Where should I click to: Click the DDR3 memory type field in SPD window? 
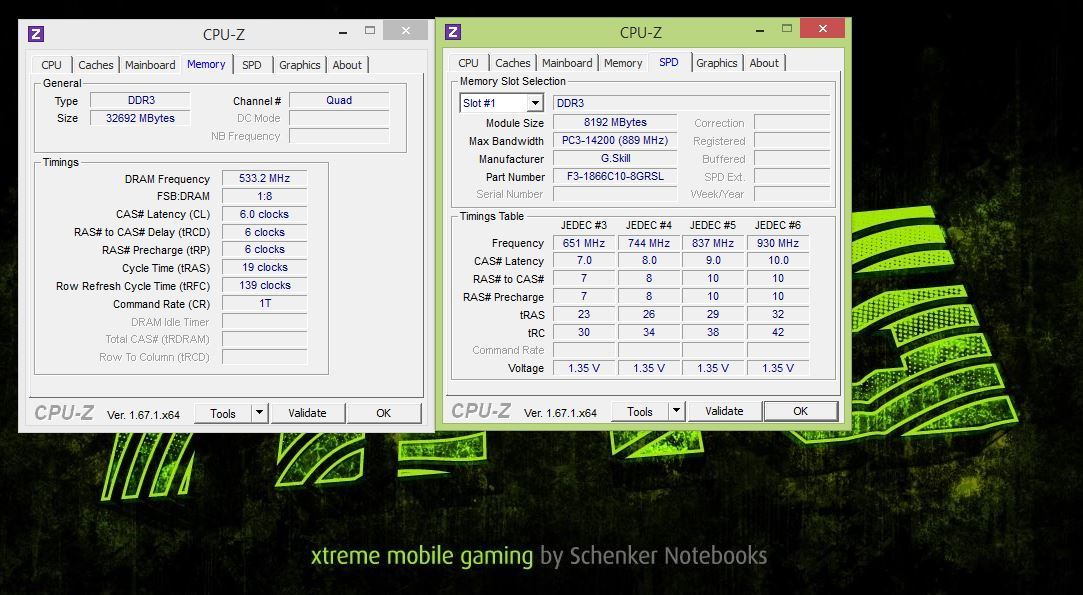[691, 103]
